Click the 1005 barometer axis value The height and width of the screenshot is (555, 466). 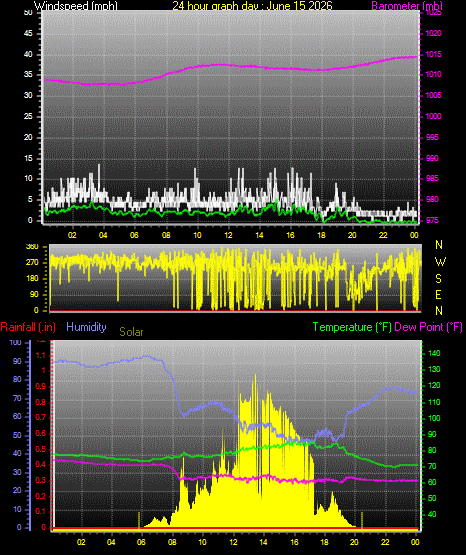[x=433, y=96]
